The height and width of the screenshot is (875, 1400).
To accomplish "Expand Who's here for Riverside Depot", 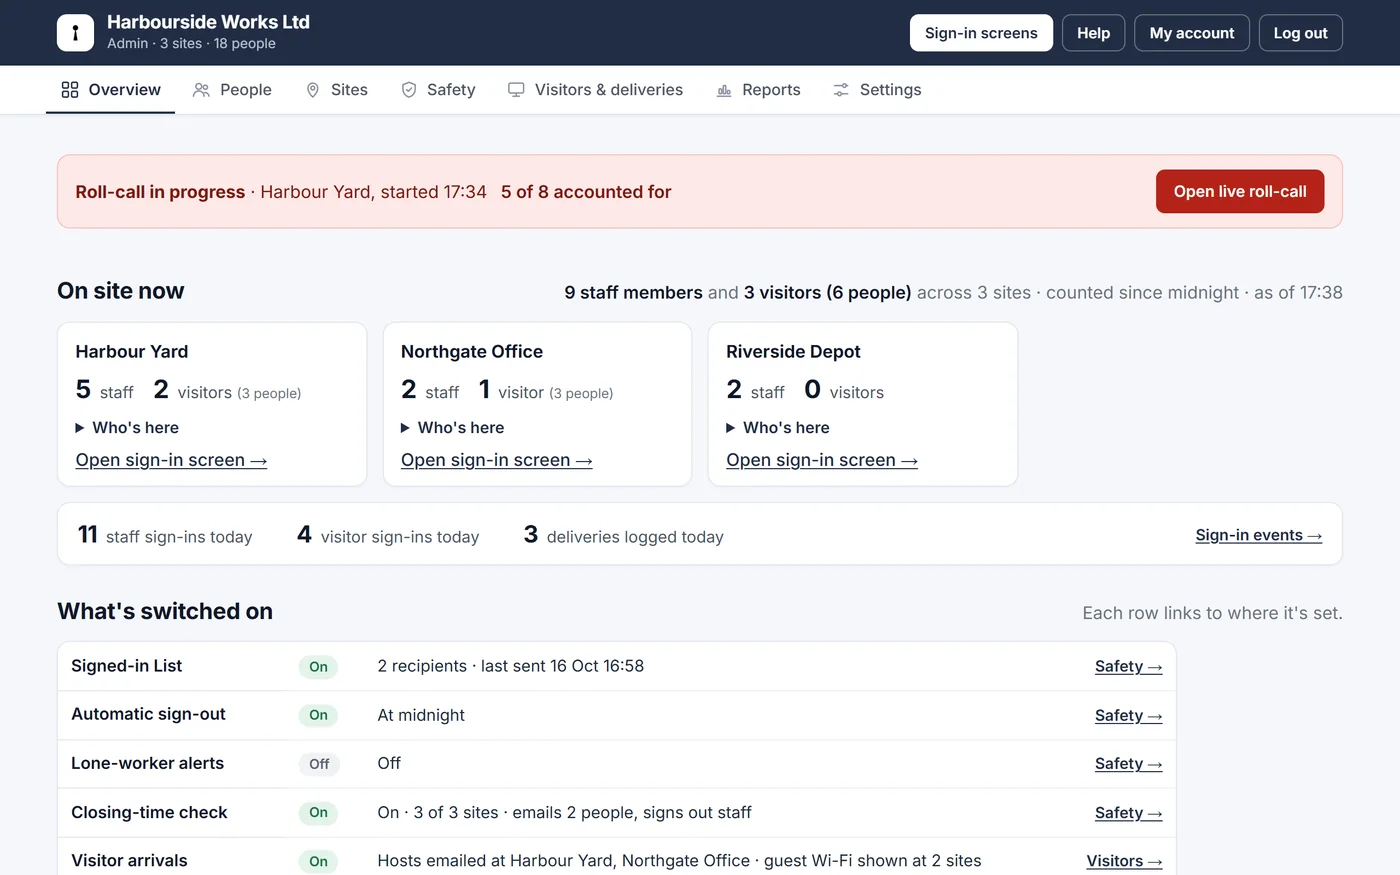I will [778, 428].
